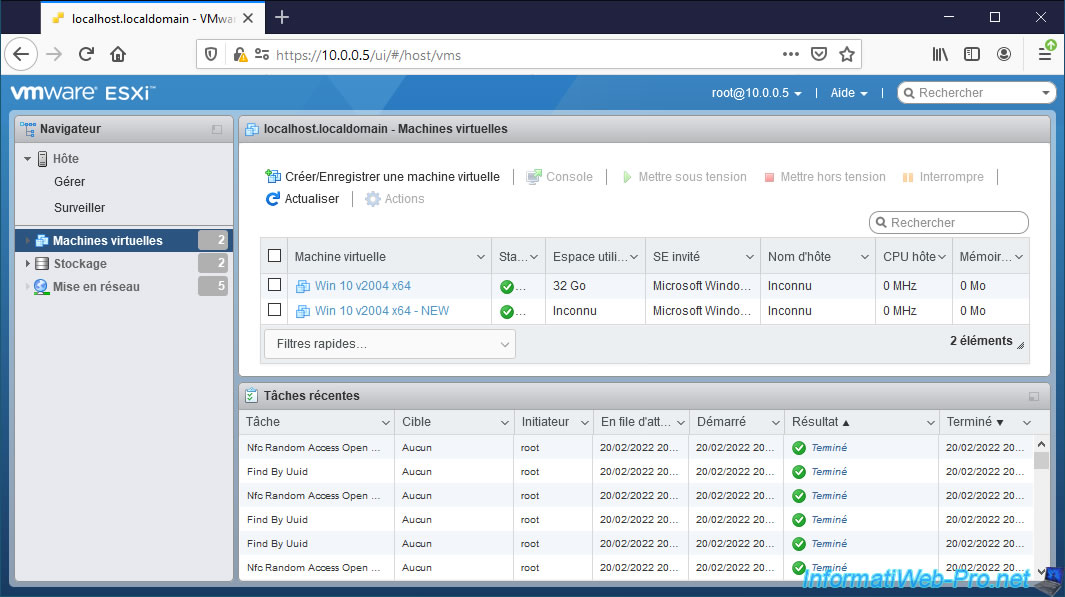Viewport: 1065px width, 597px height.
Task: Minimize the Tâches récentes panel
Action: pos(1034,396)
